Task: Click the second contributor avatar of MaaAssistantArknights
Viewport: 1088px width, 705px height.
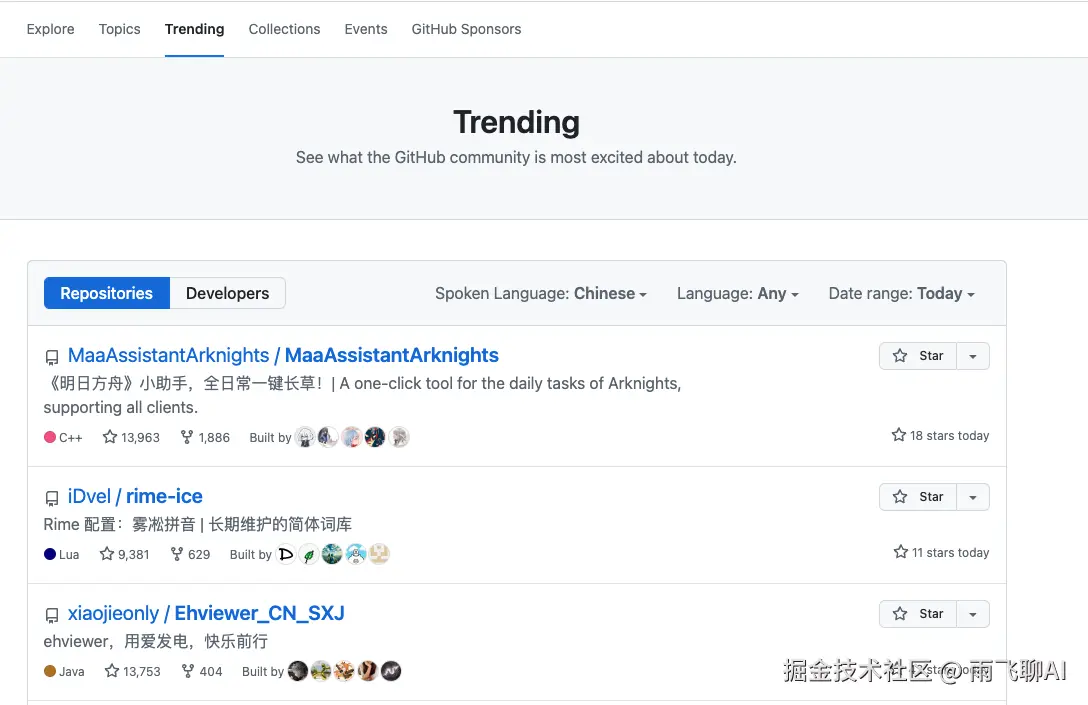Action: pos(328,437)
